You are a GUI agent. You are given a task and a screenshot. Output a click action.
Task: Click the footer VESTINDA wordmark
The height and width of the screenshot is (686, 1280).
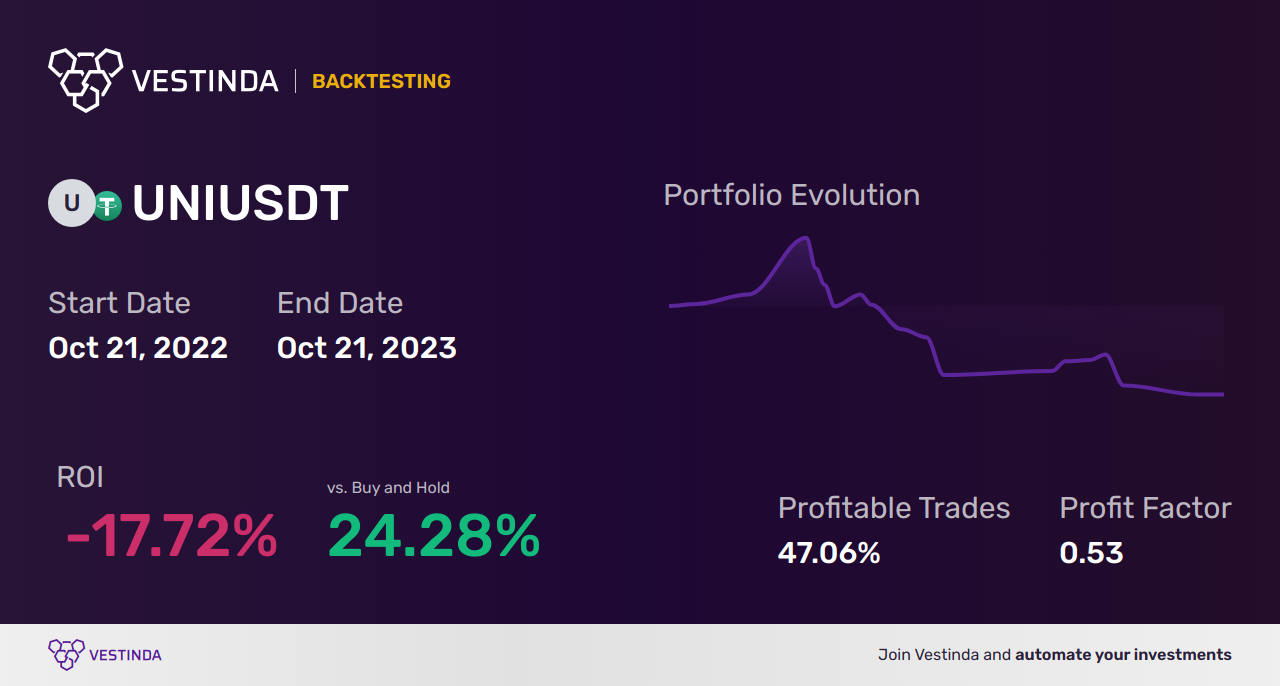[x=125, y=655]
